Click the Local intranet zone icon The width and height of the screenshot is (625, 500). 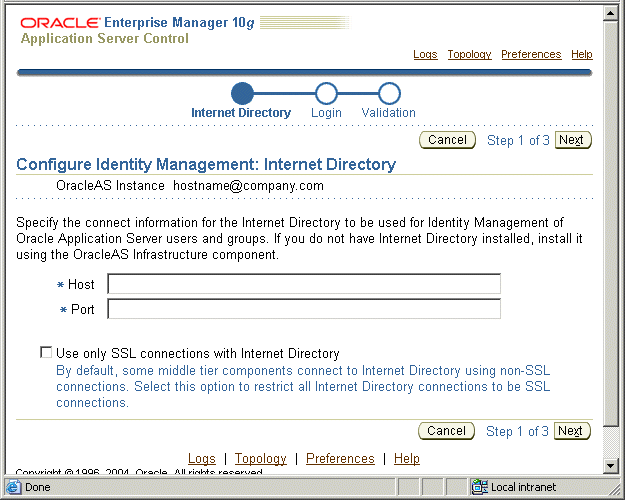[x=480, y=487]
